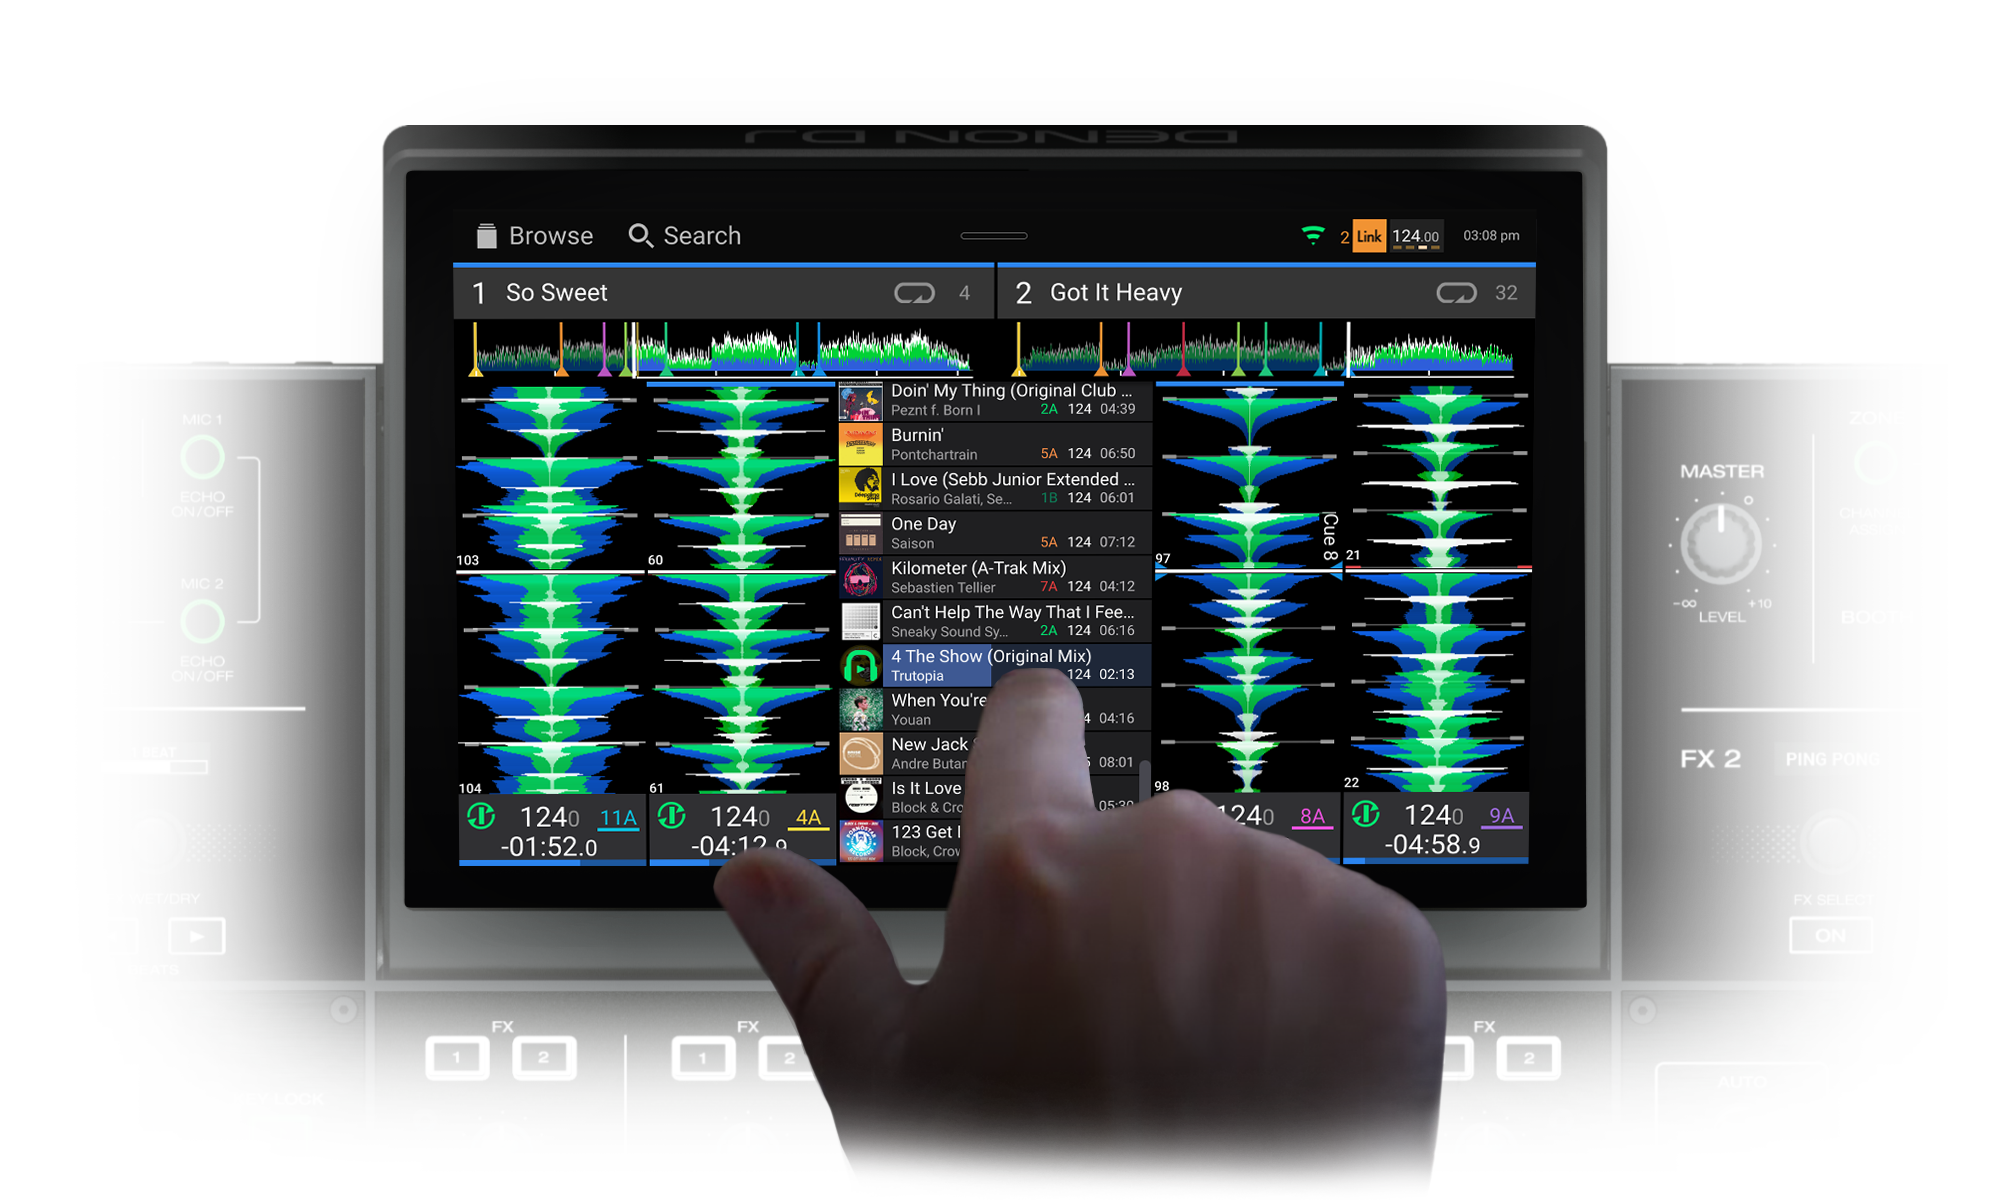
Task: Open the Browse folder icon
Action: 487,236
